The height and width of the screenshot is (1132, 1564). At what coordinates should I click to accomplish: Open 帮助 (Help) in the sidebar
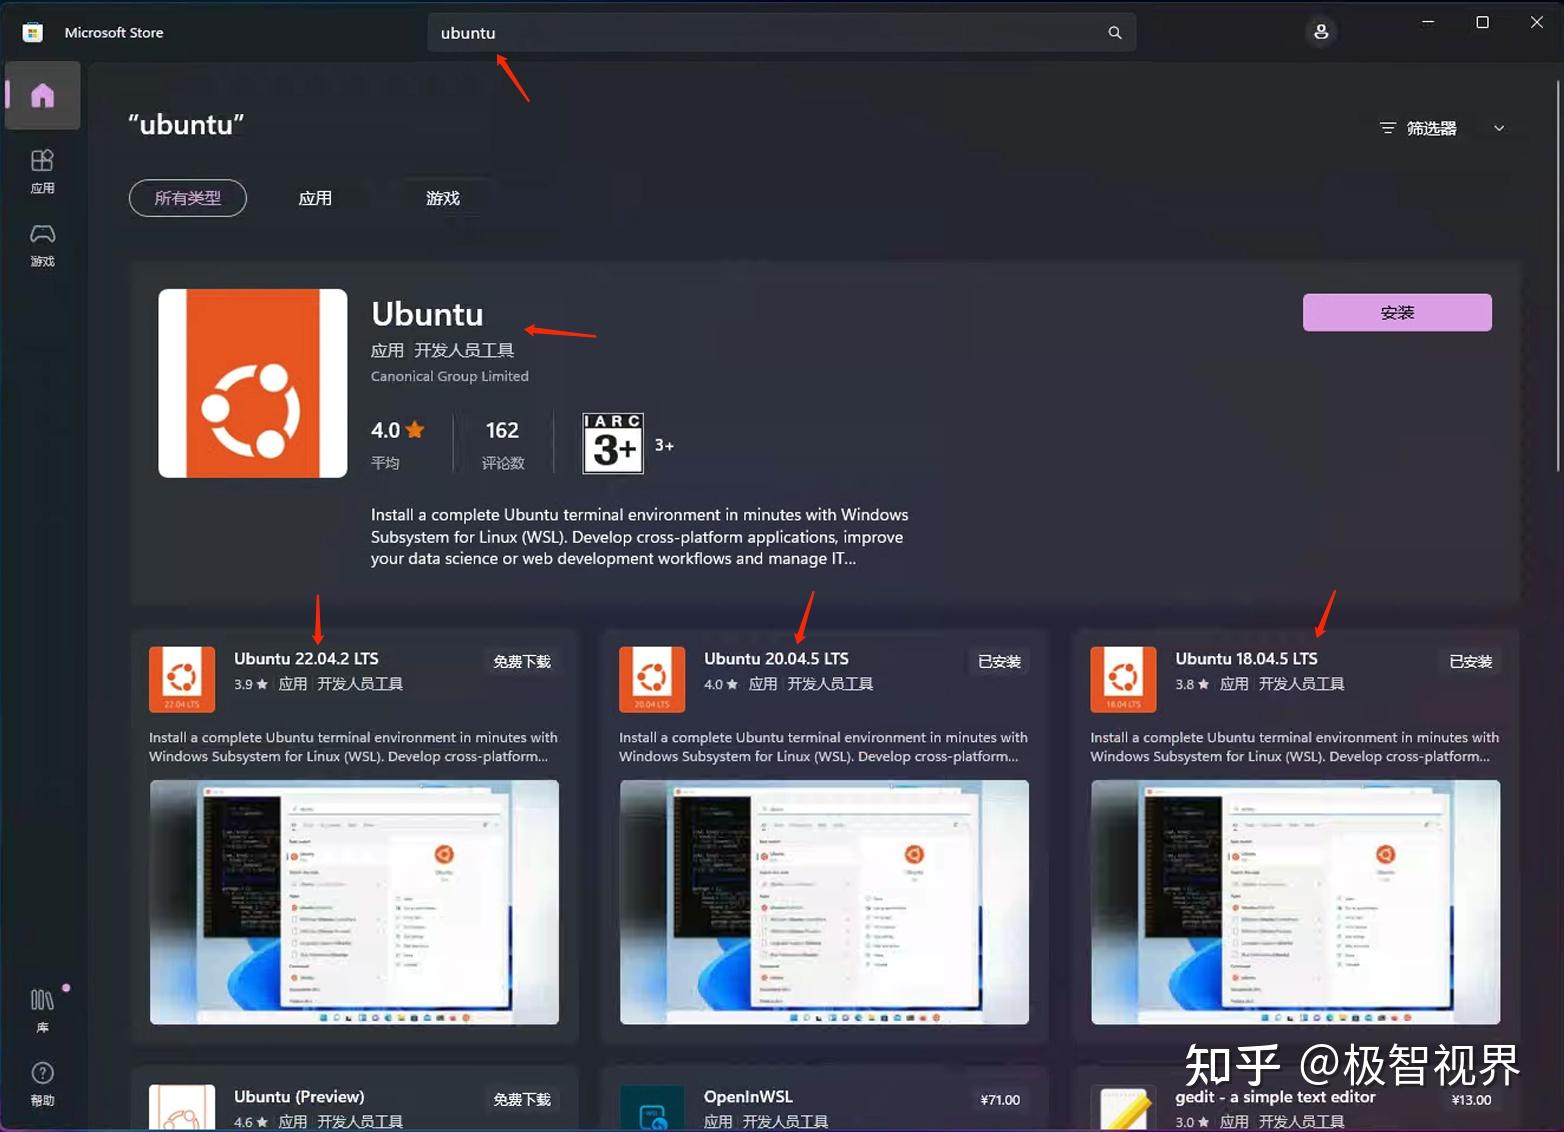42,1083
